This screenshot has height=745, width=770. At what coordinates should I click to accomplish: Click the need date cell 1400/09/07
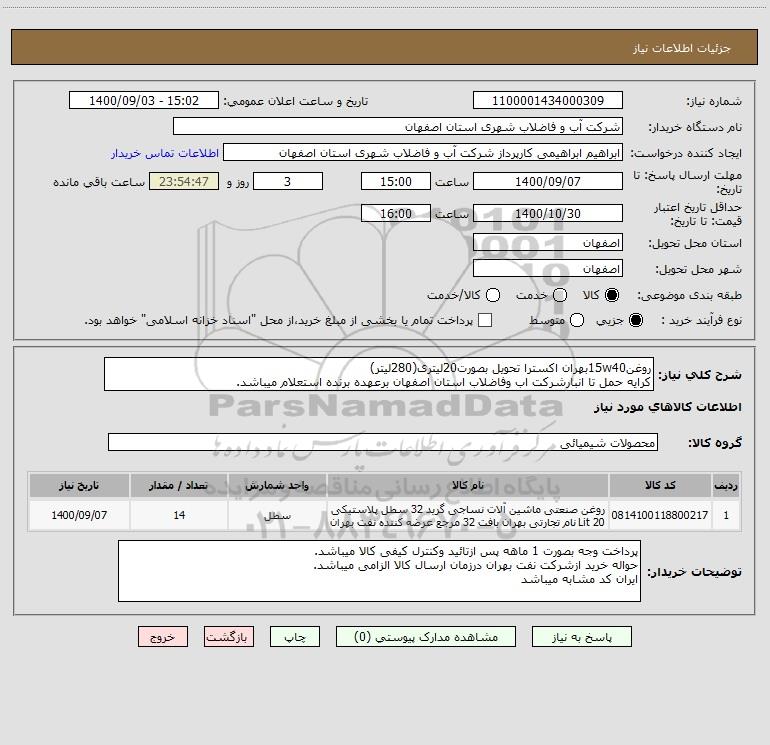click(79, 515)
